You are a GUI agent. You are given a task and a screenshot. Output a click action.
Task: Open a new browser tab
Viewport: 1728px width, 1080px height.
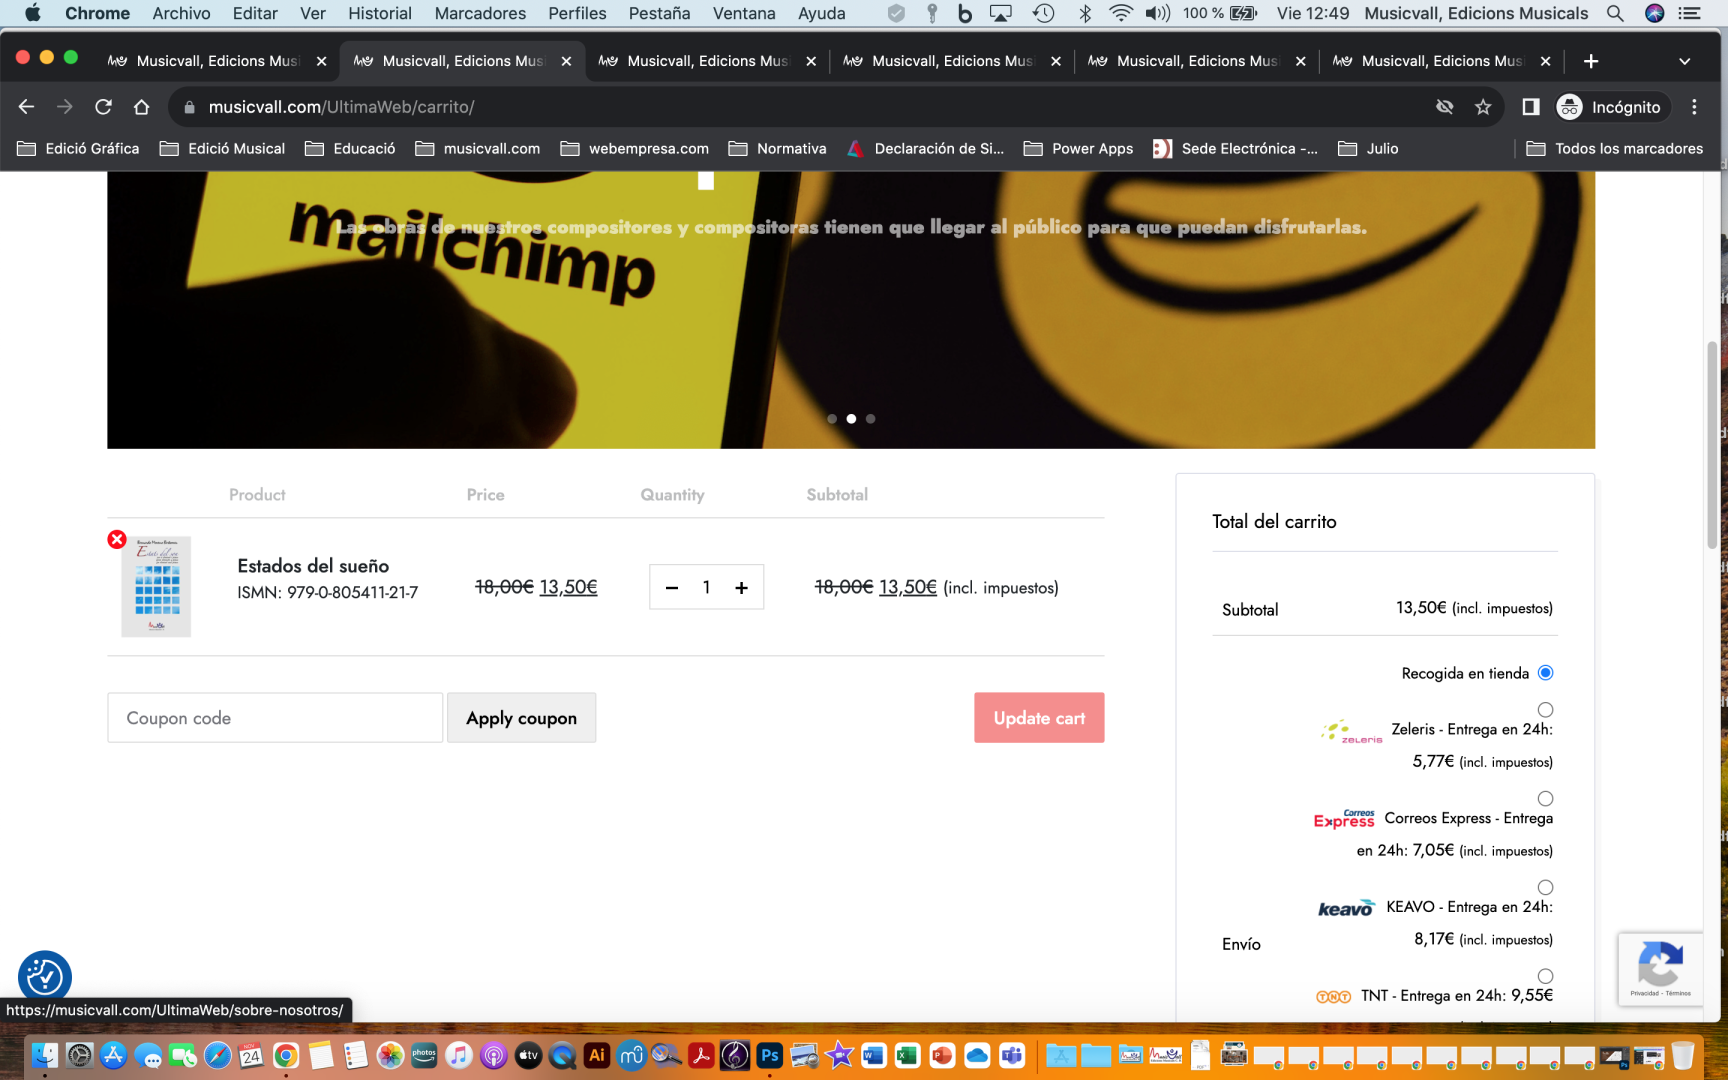(1591, 61)
